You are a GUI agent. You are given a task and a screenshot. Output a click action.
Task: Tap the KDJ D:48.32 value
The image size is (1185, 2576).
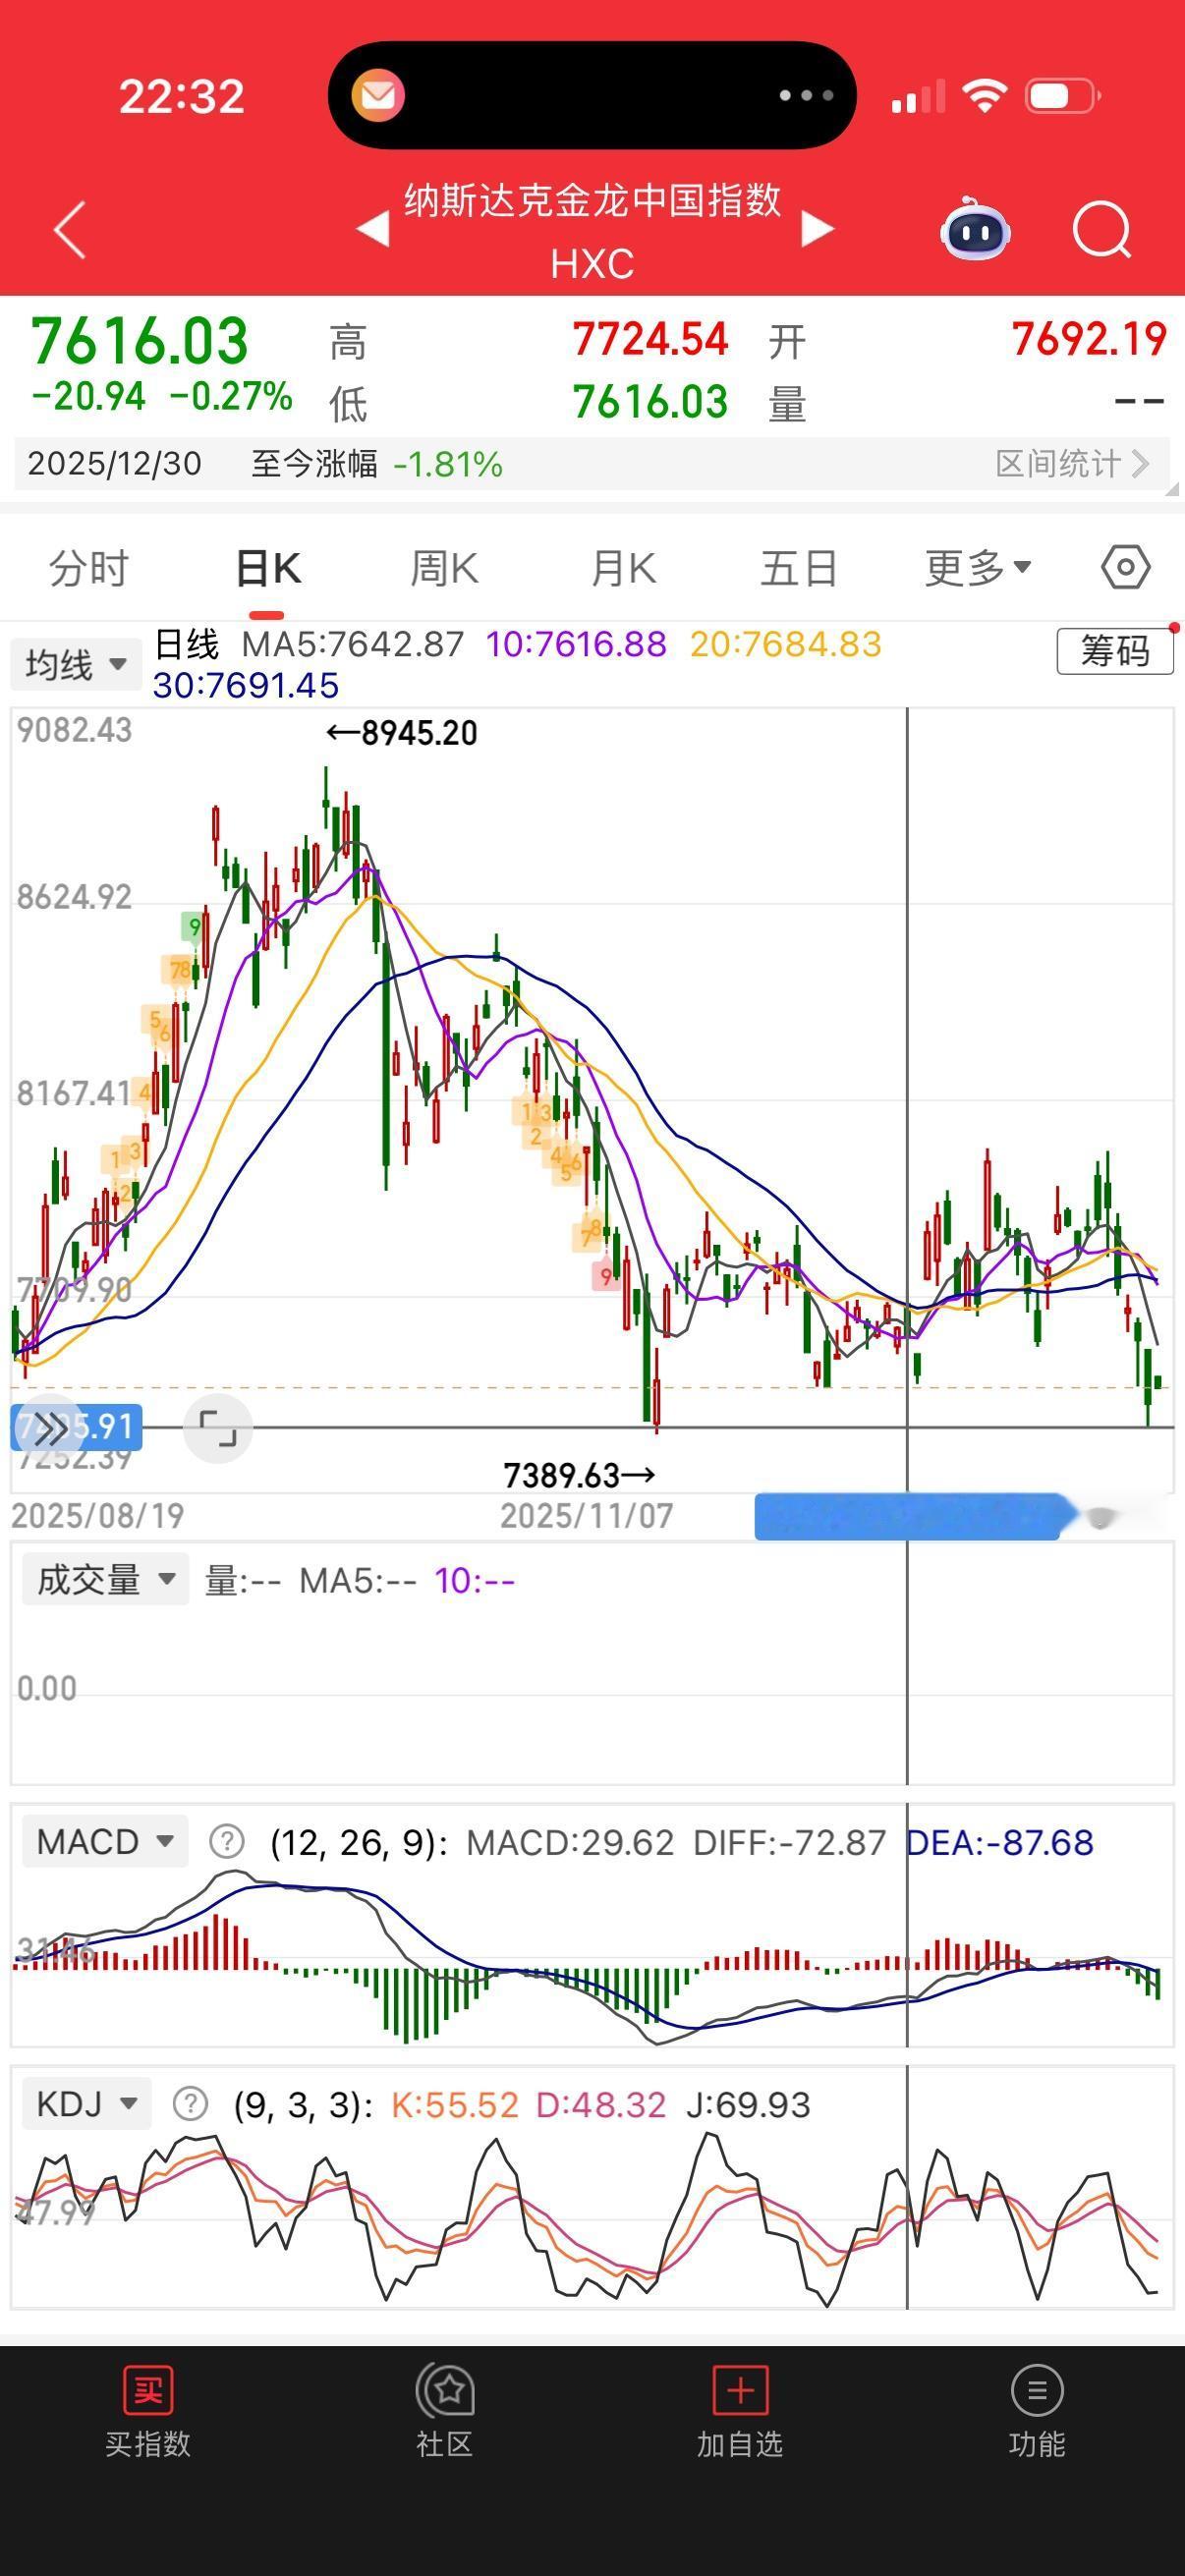(x=601, y=2105)
